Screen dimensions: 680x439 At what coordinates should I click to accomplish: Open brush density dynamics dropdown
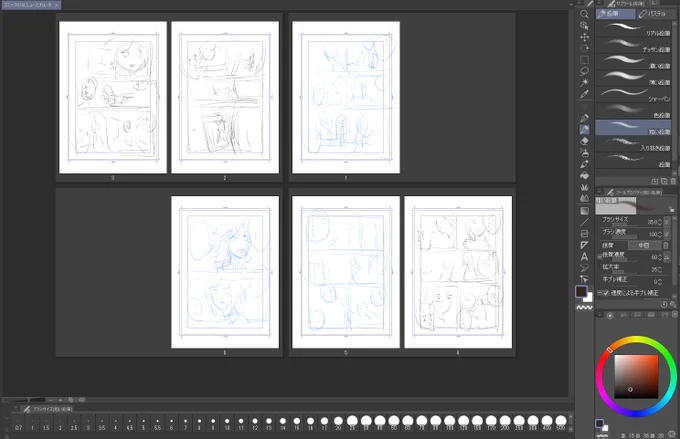coord(667,234)
